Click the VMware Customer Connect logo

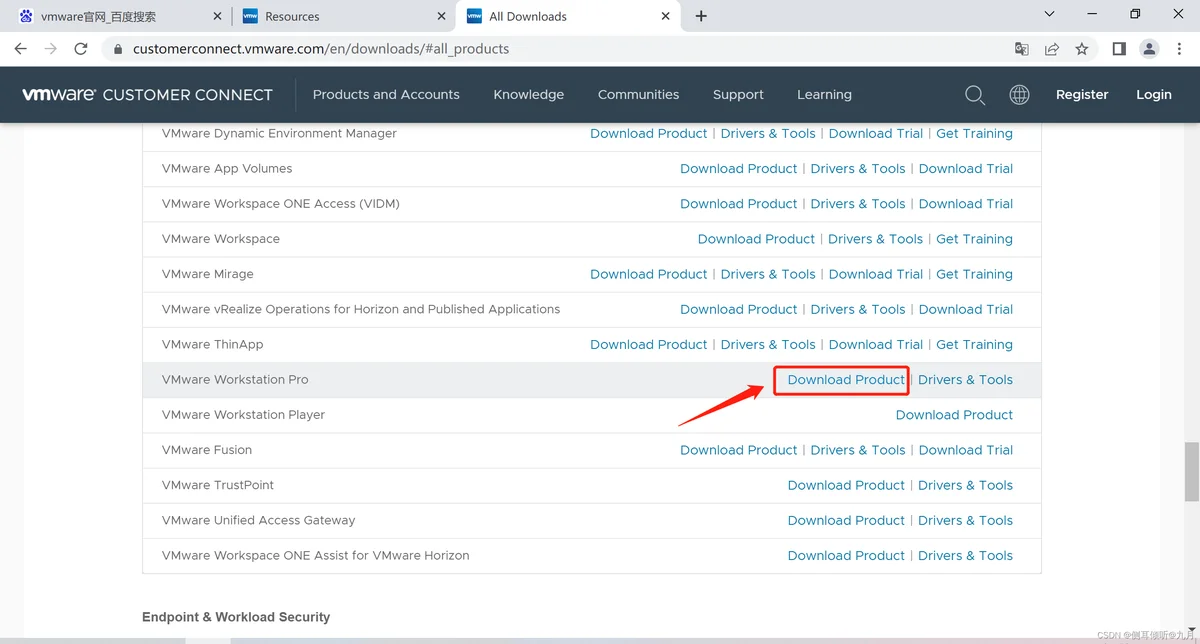click(x=147, y=95)
